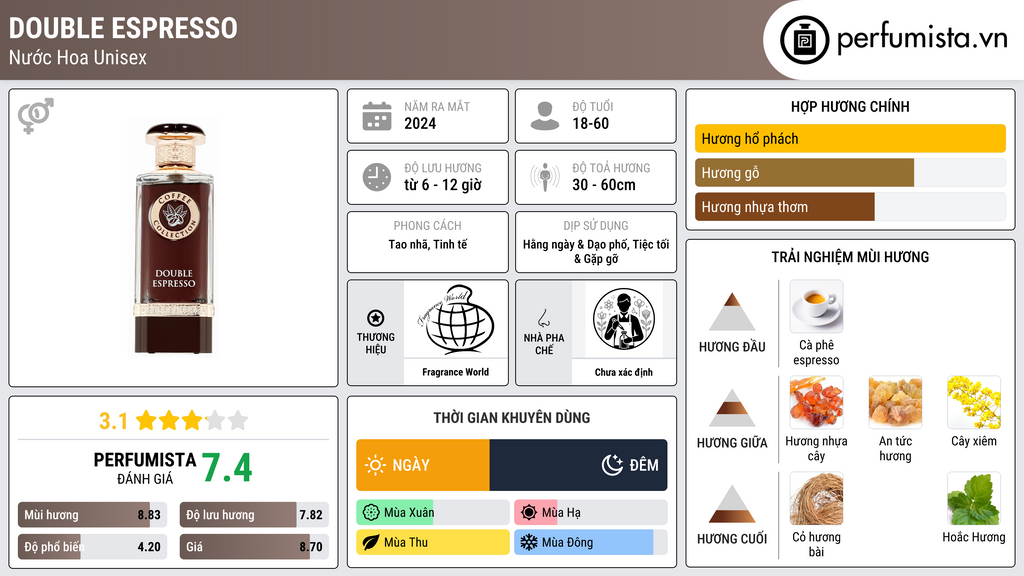The image size is (1024, 576).
Task: Click the Cây xiêm note image
Action: tap(974, 402)
